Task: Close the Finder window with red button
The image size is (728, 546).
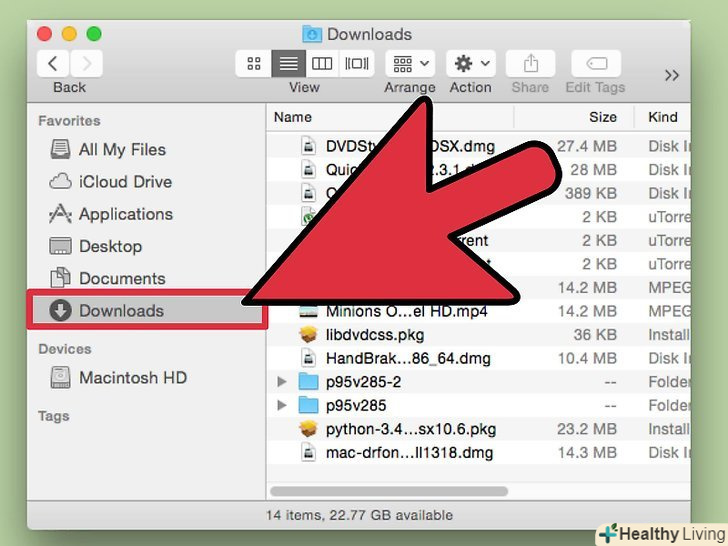Action: click(45, 34)
